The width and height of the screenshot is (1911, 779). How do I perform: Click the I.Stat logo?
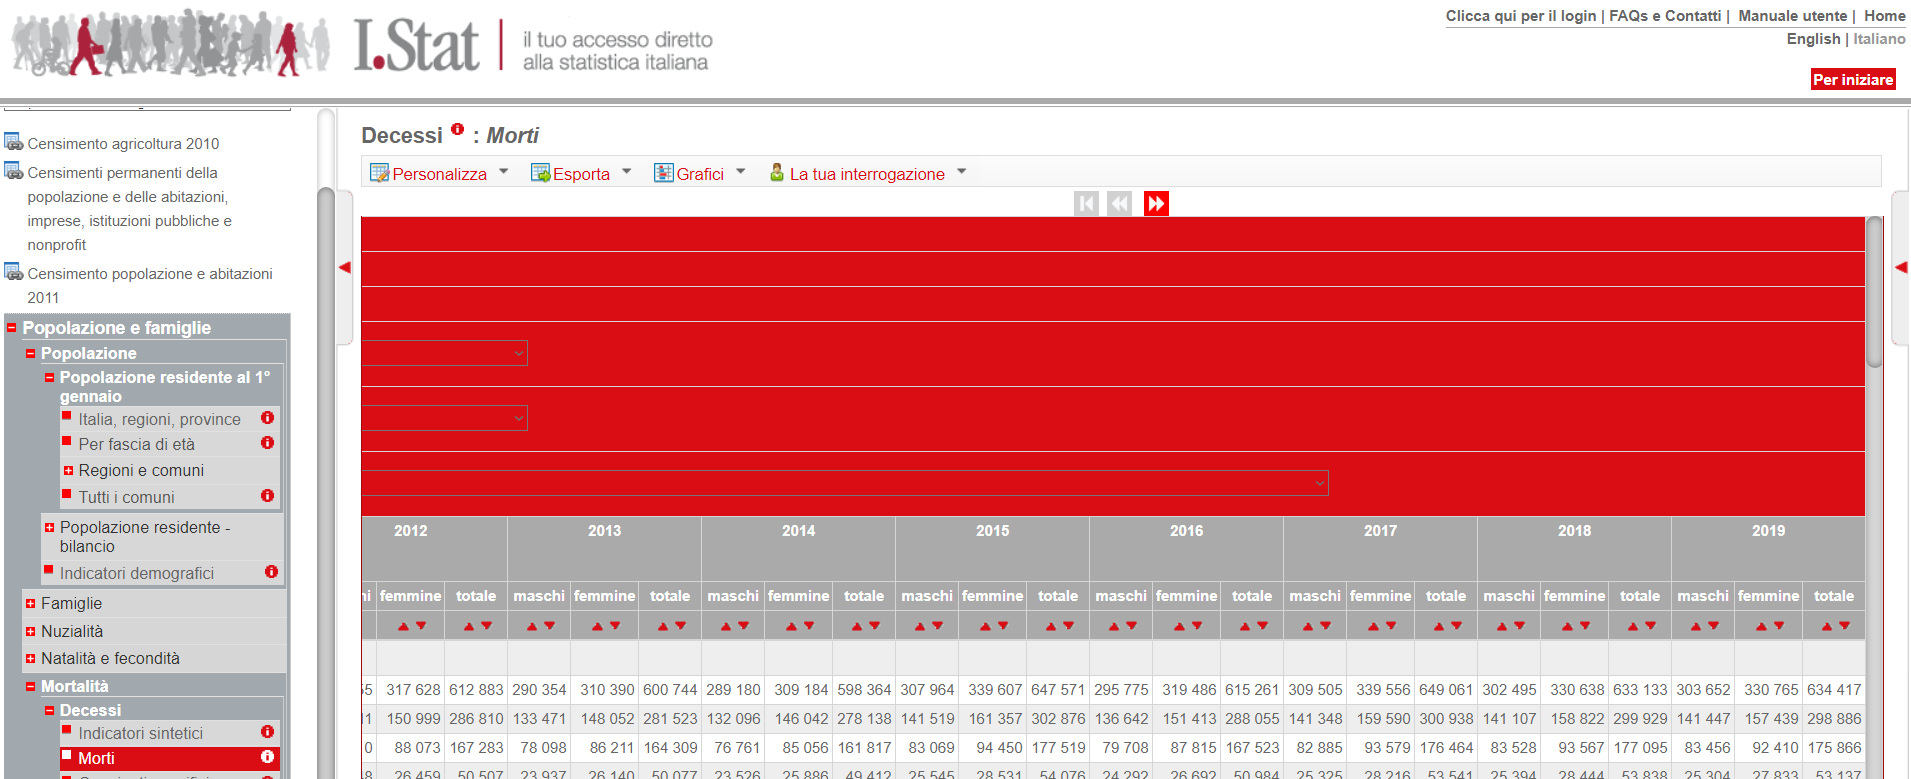(x=417, y=46)
